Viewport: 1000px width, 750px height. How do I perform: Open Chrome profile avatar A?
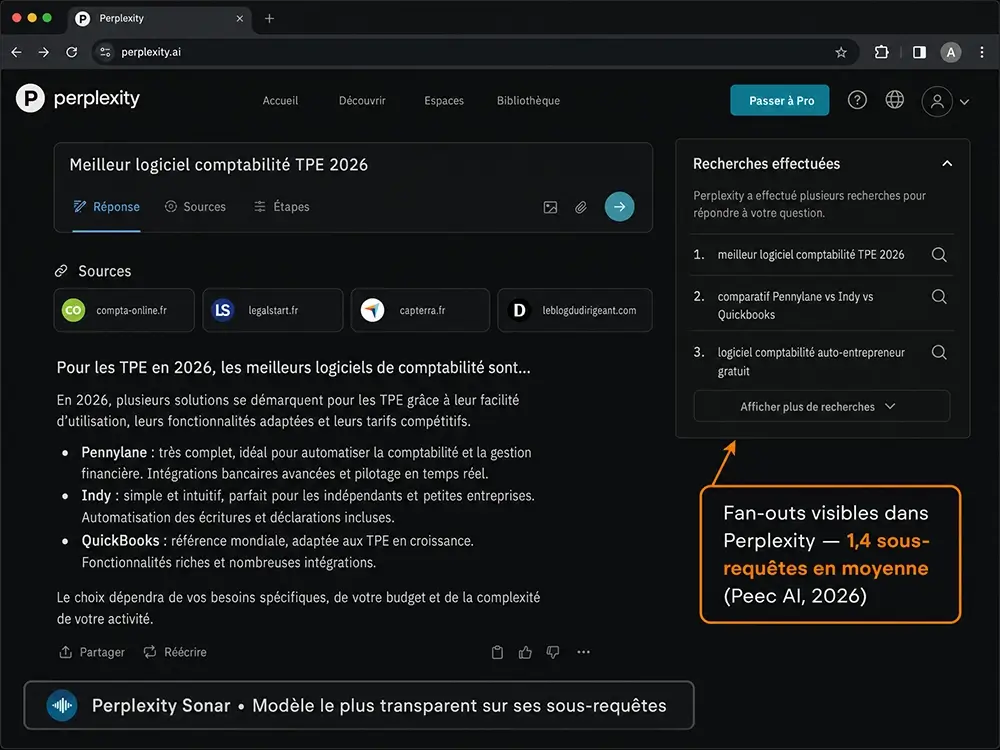[950, 52]
